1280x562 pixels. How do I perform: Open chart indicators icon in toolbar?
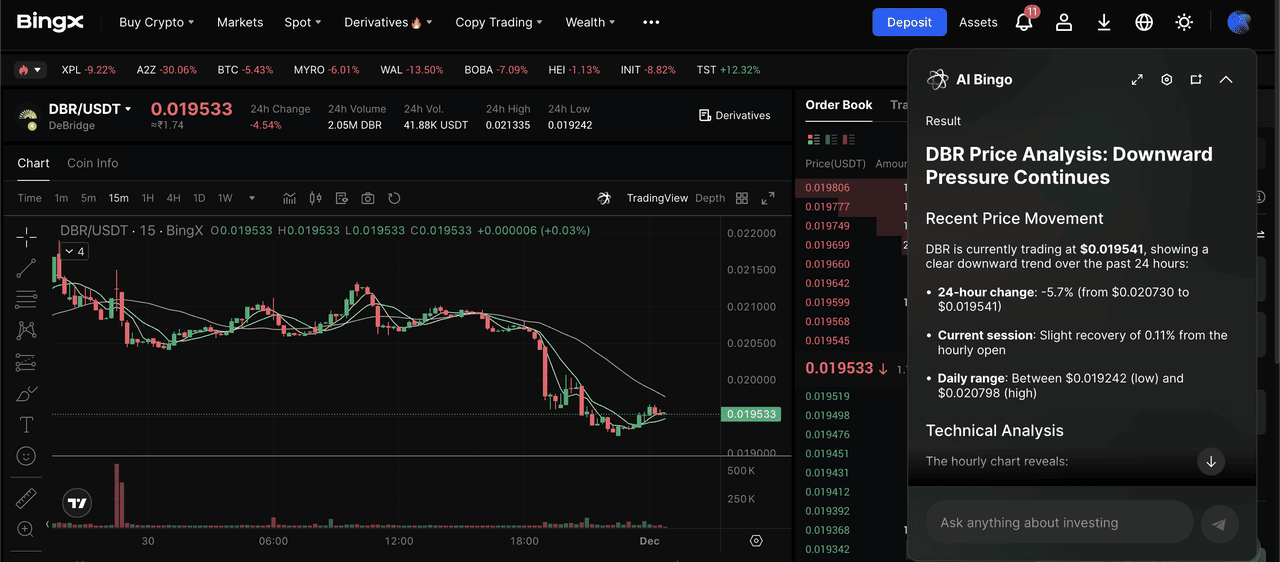coord(290,198)
